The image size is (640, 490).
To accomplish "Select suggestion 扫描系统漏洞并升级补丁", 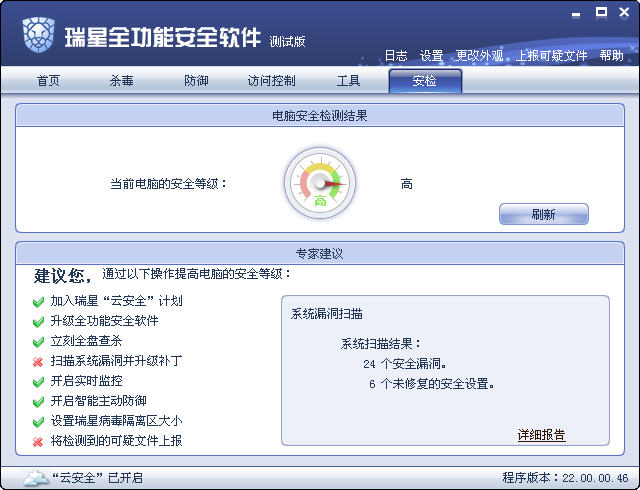I will click(x=116, y=361).
